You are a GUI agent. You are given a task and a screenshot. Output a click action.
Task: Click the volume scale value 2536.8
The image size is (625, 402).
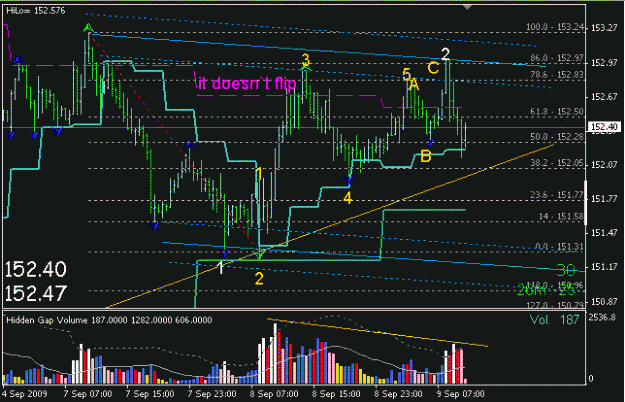coord(604,318)
